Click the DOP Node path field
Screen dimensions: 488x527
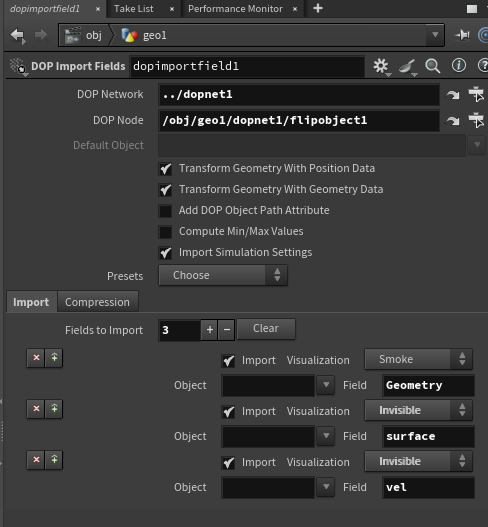pyautogui.click(x=299, y=121)
